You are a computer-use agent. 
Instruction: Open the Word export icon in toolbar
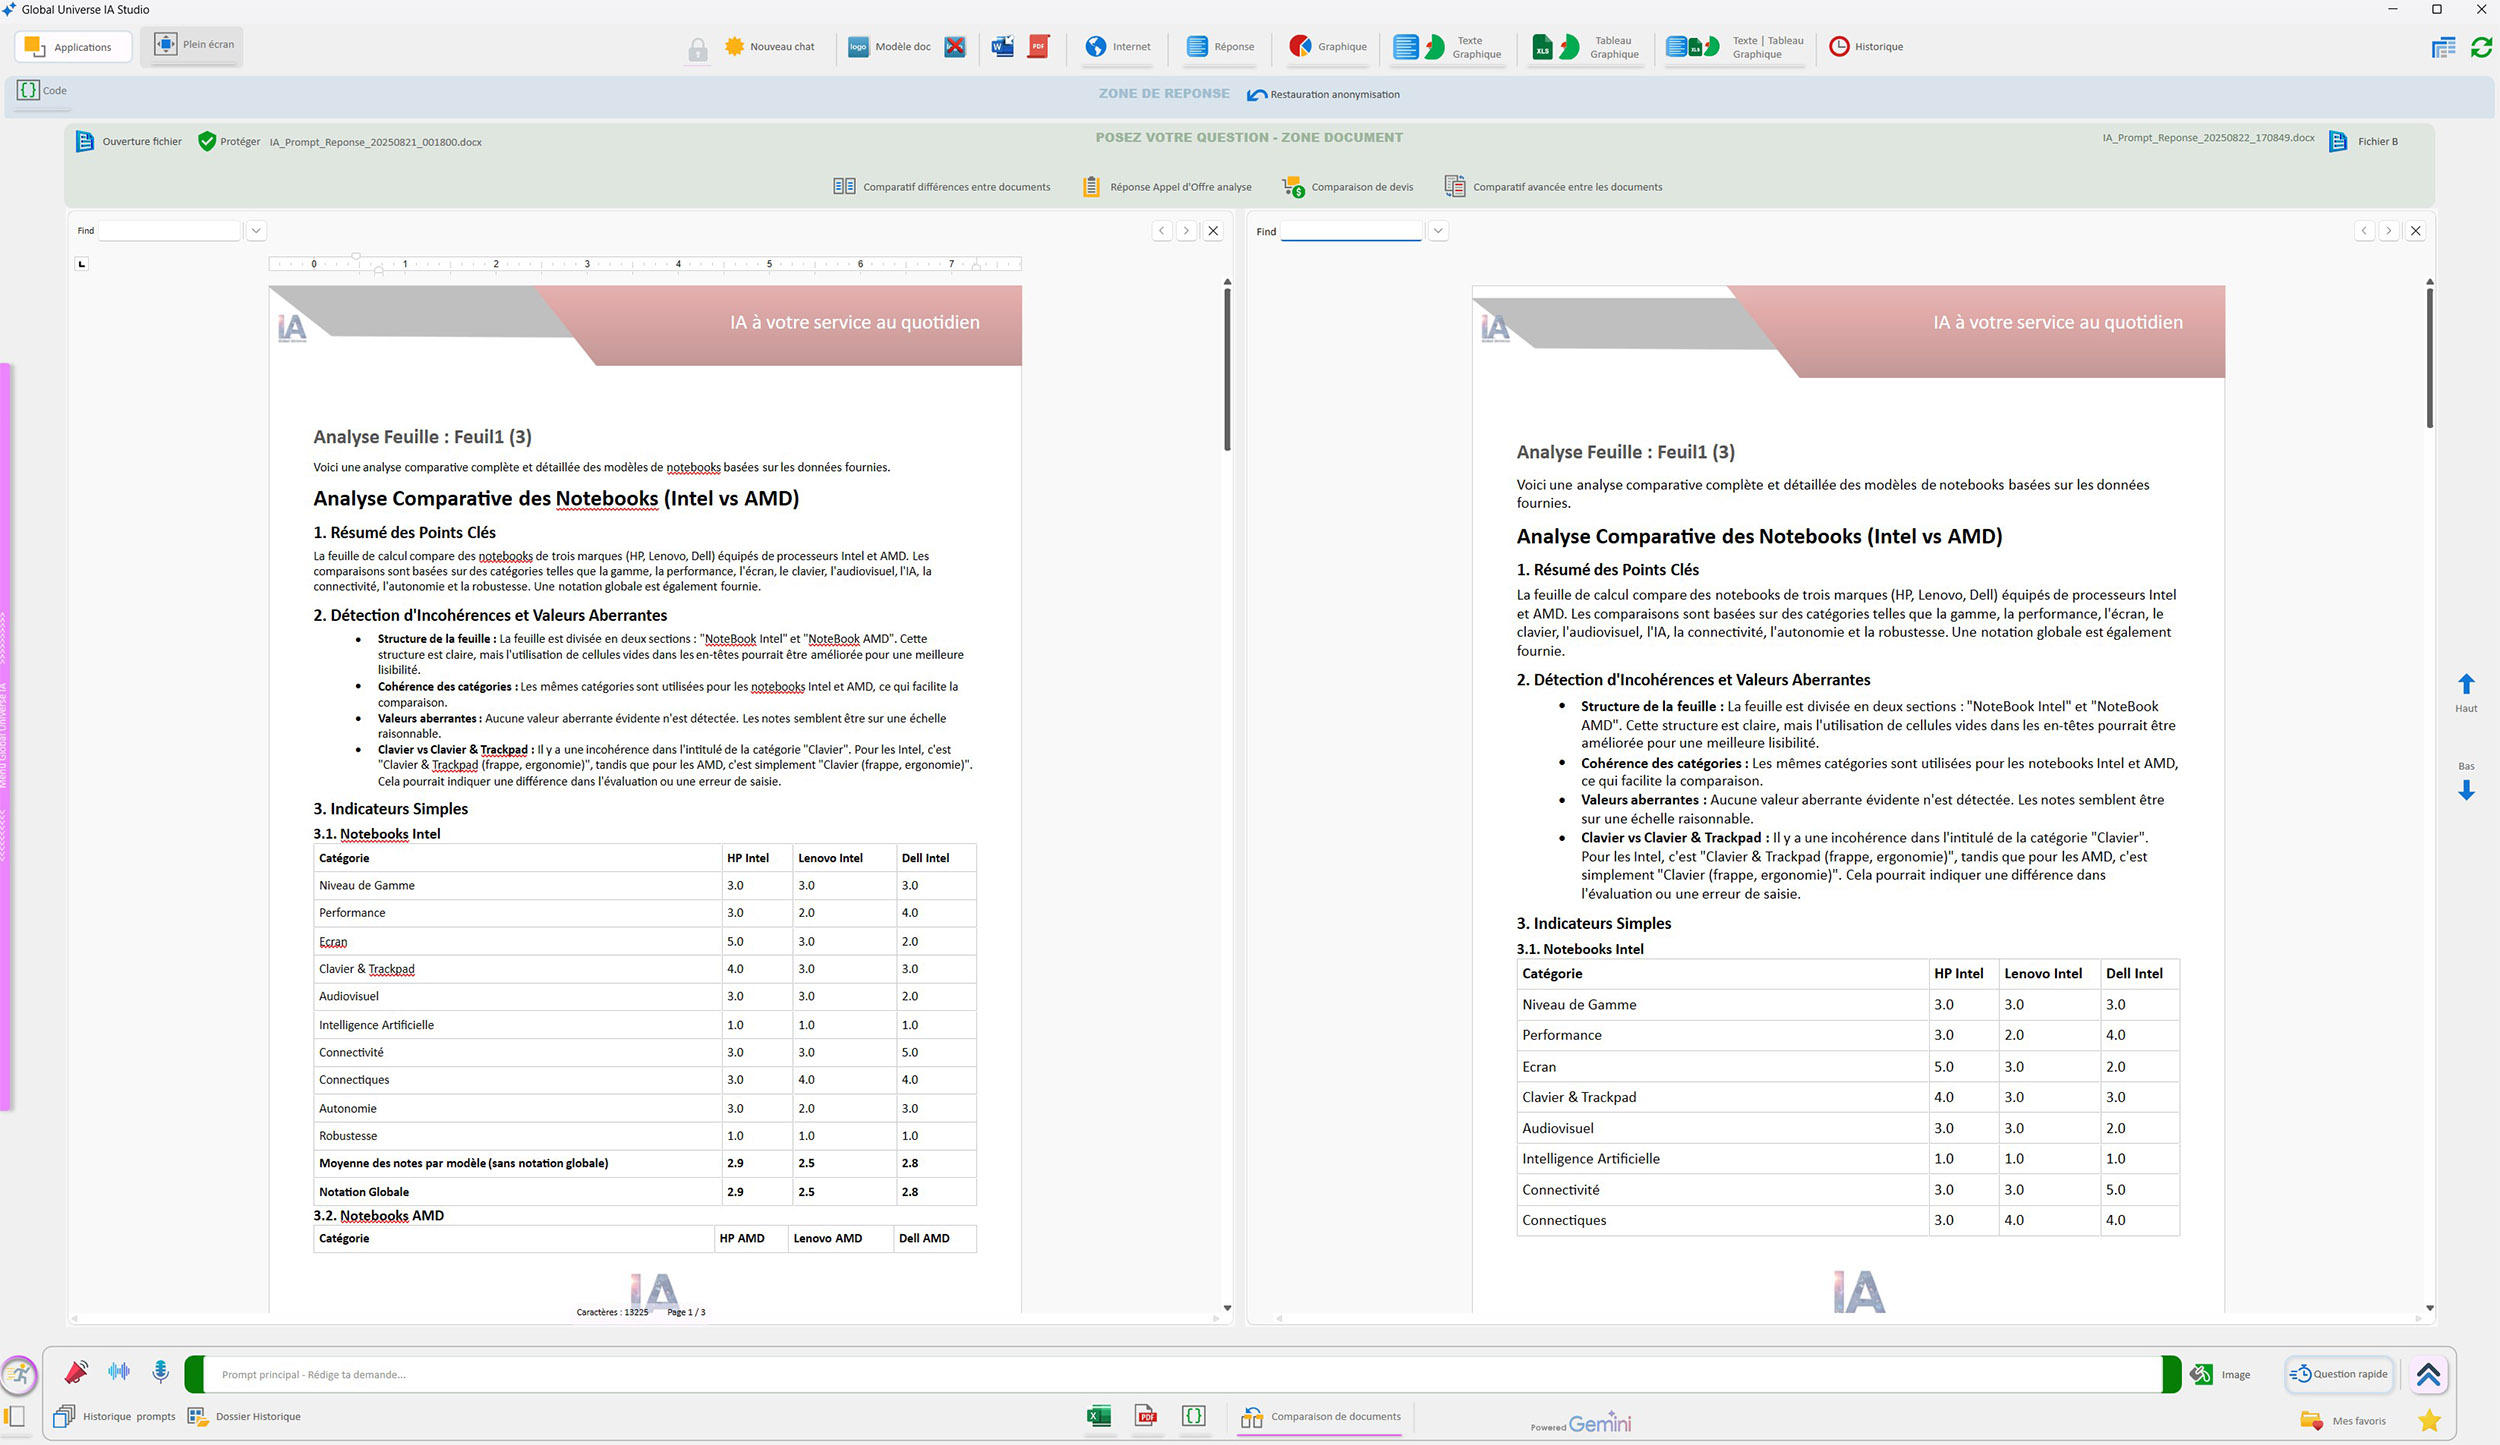pyautogui.click(x=1002, y=46)
